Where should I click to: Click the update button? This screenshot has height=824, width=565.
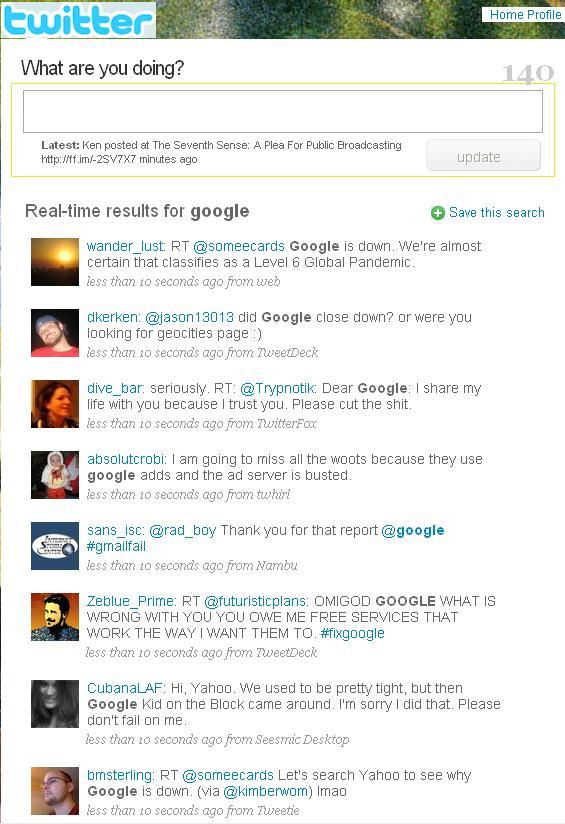tap(483, 155)
